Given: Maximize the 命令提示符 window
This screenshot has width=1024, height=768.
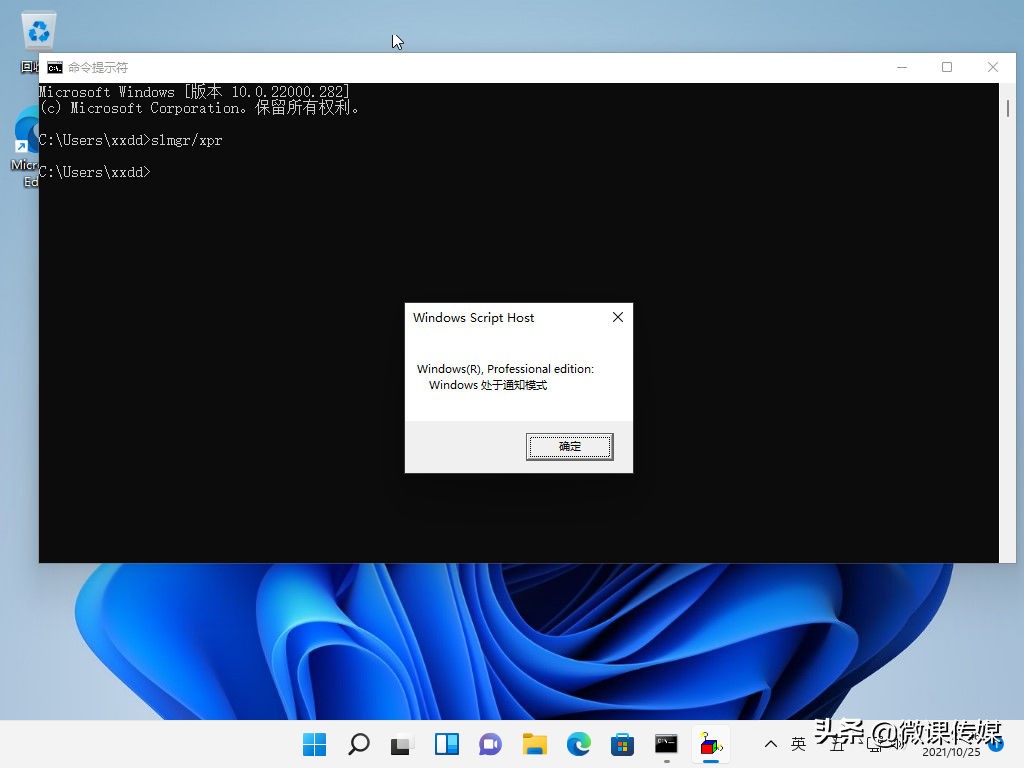Looking at the screenshot, I should (947, 67).
